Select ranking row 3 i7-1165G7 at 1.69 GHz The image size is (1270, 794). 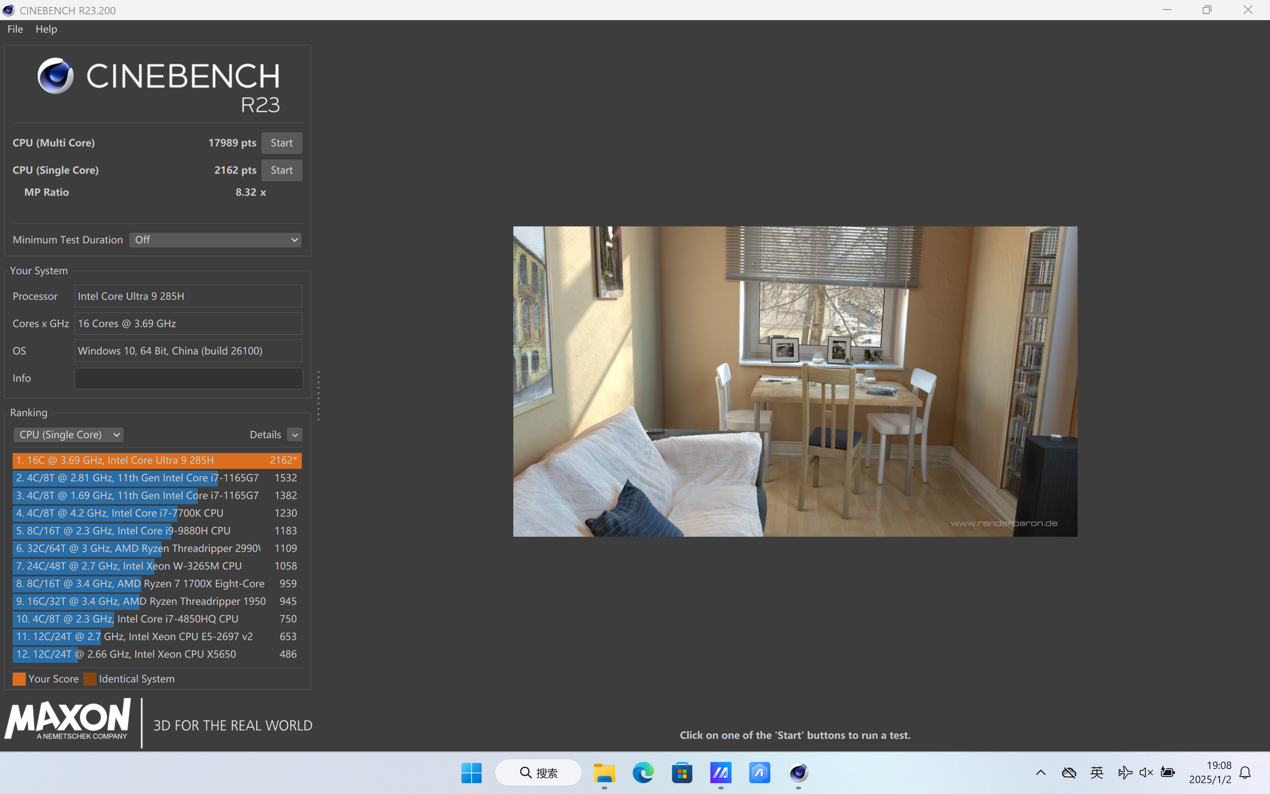pos(157,495)
